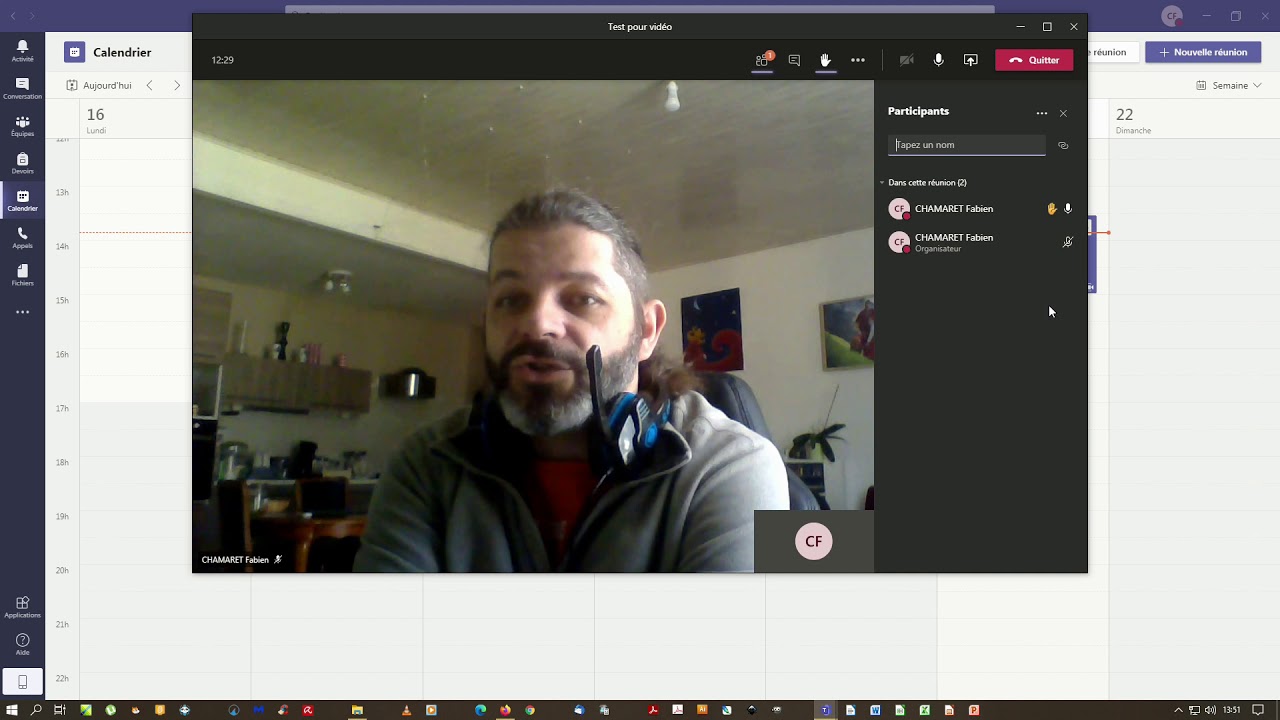The image size is (1280, 720).
Task: Go to Équipes in the sidebar
Action: (x=22, y=126)
